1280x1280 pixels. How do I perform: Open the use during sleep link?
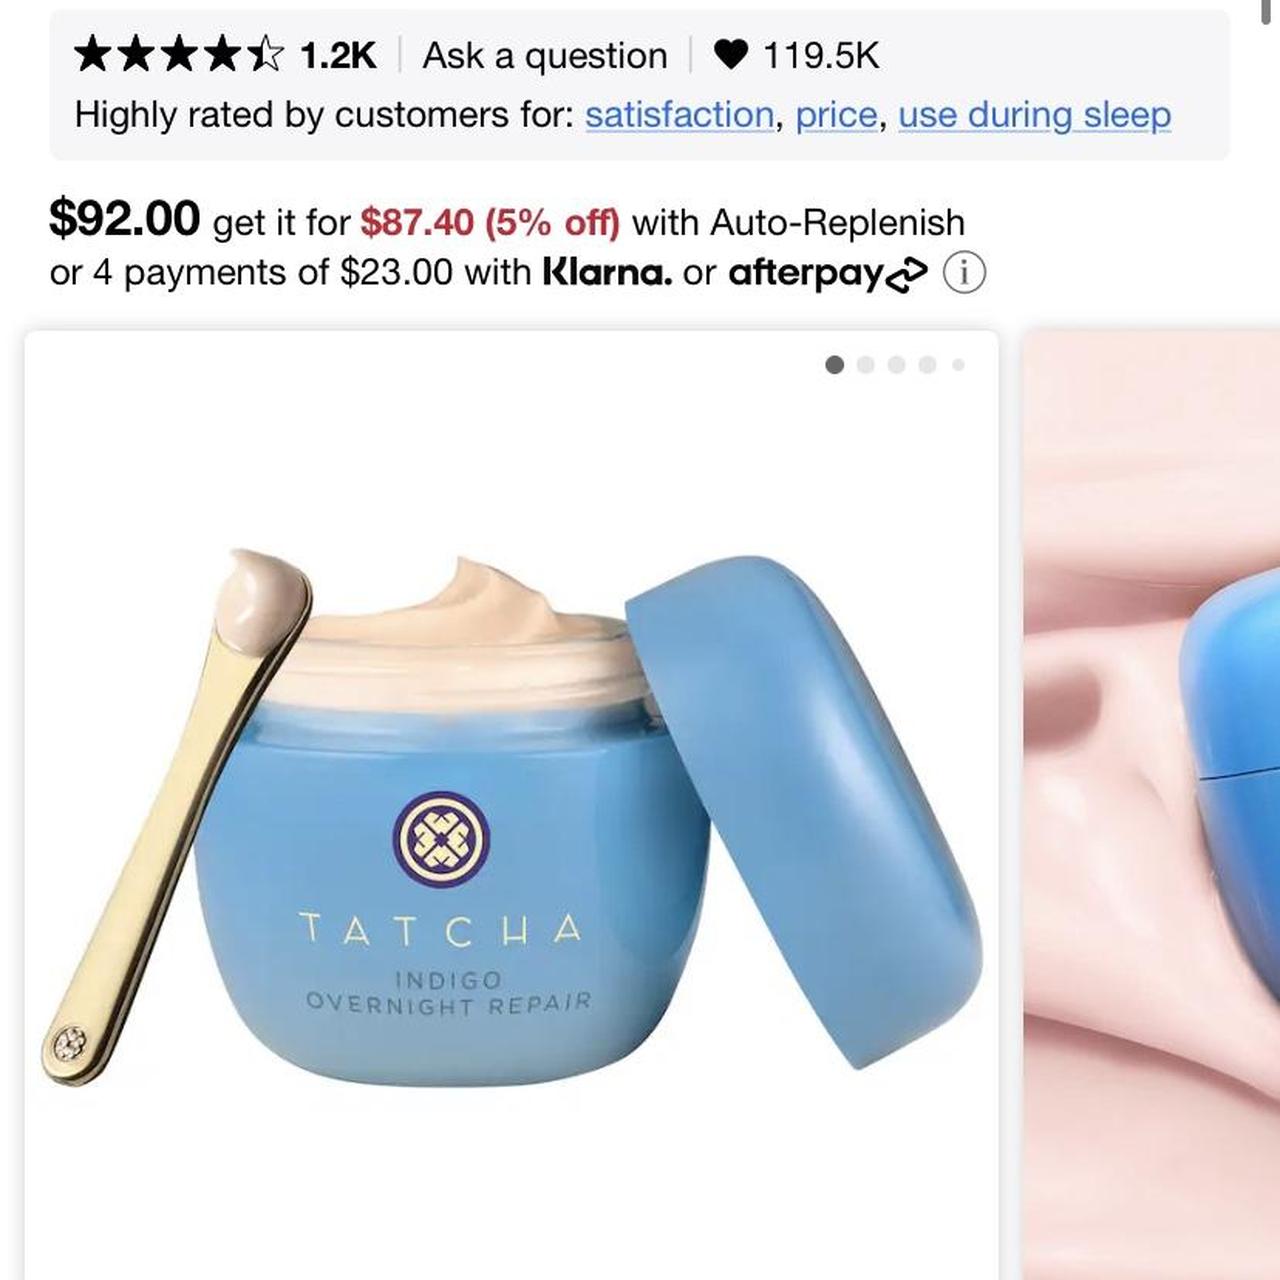tap(1034, 115)
